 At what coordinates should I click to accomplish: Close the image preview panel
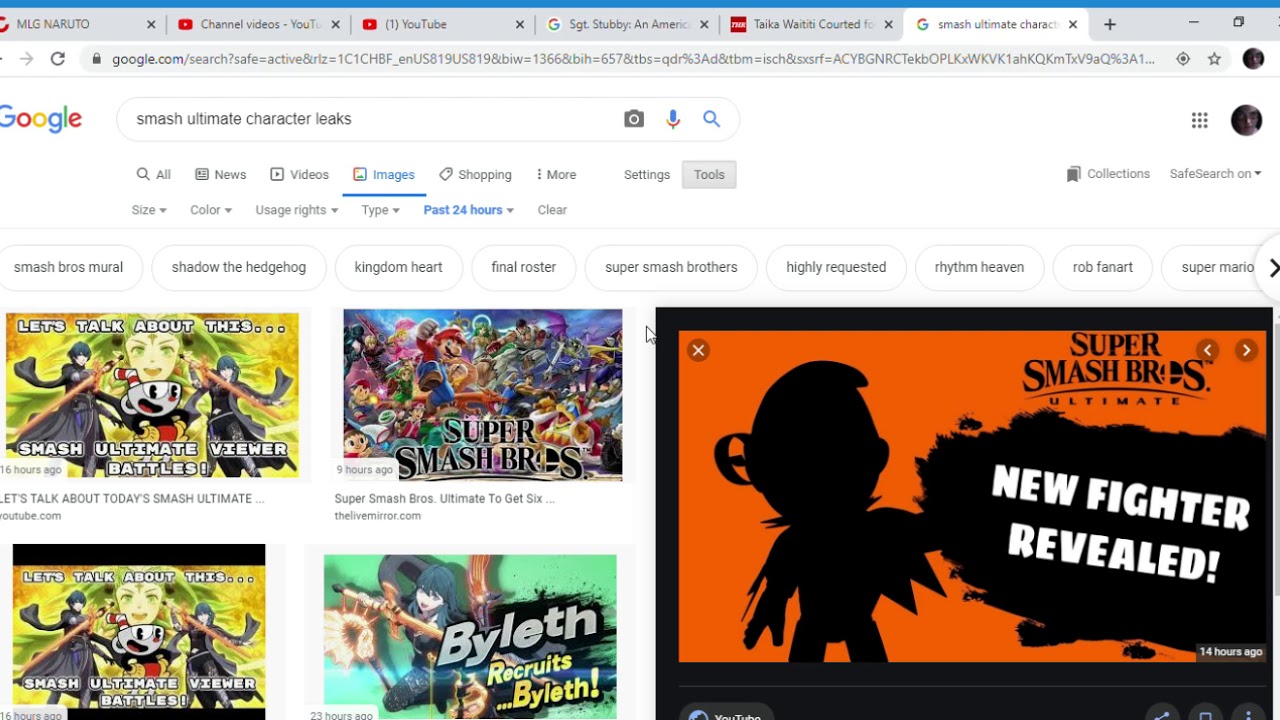698,350
